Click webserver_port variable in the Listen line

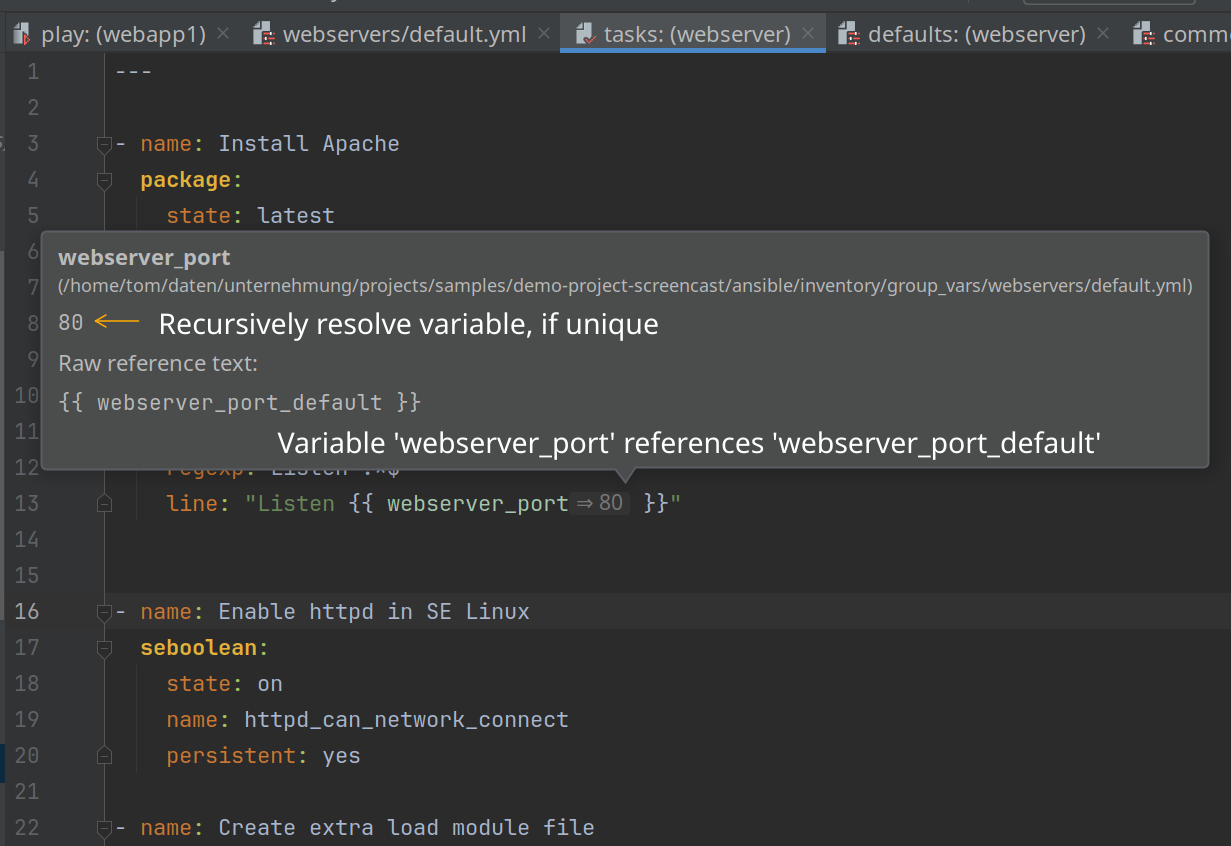pos(478,504)
